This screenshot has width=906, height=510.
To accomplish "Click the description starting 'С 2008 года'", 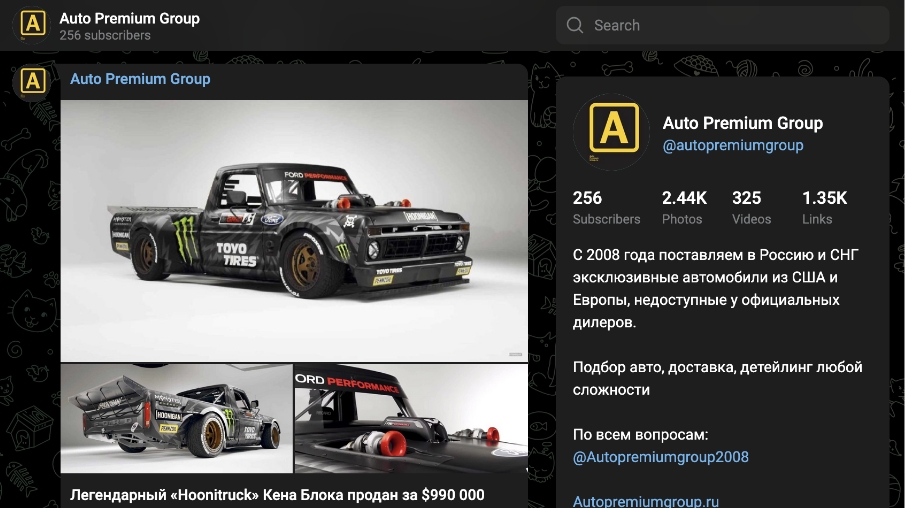I will [716, 289].
